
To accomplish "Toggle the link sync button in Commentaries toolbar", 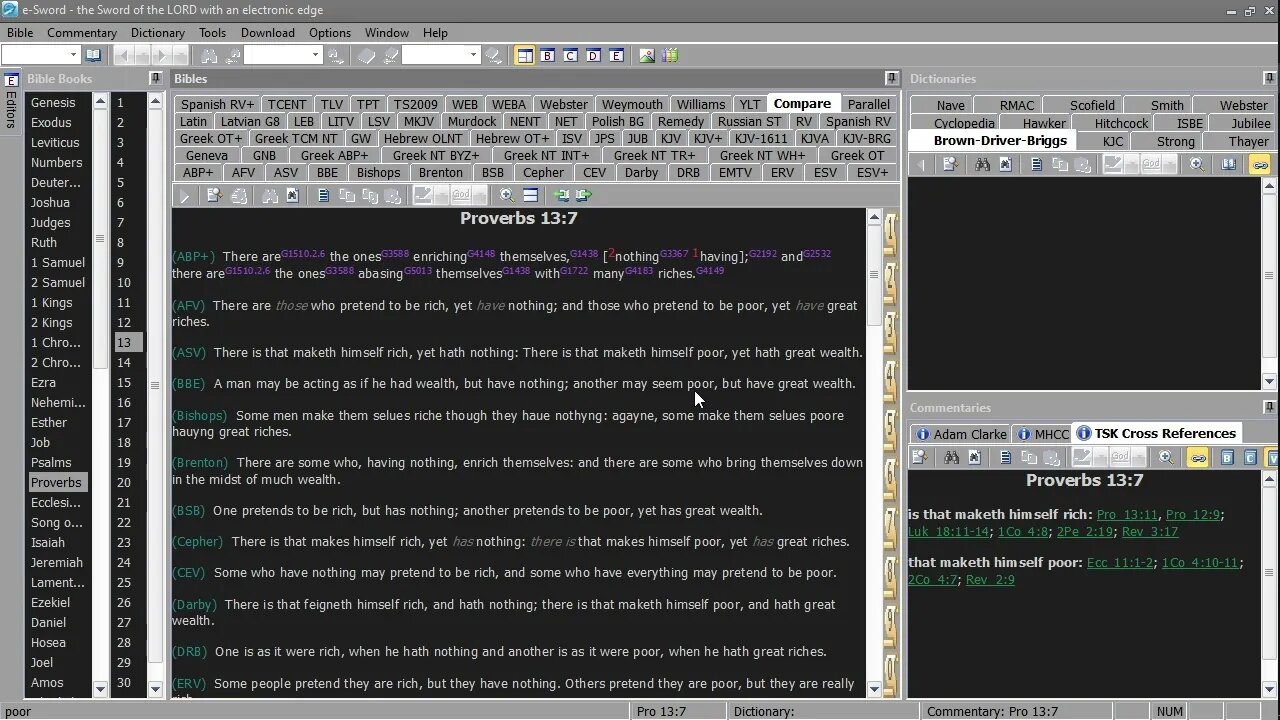I will coord(1197,458).
